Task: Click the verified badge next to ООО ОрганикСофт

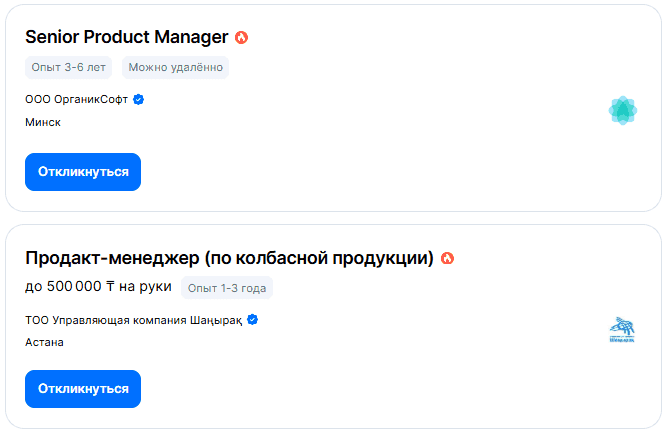Action: pos(139,99)
